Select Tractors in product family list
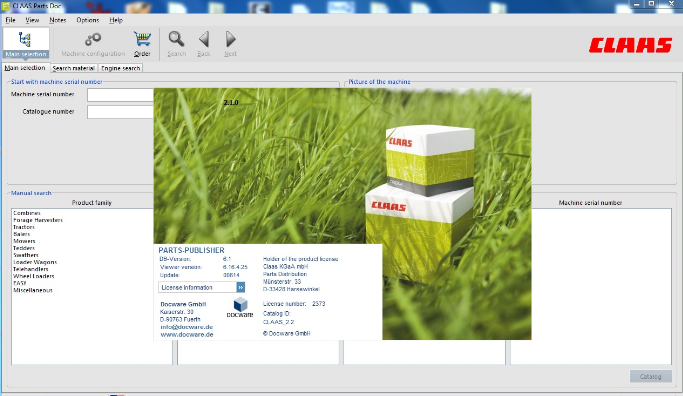Image resolution: width=683 pixels, height=396 pixels. tap(24, 227)
